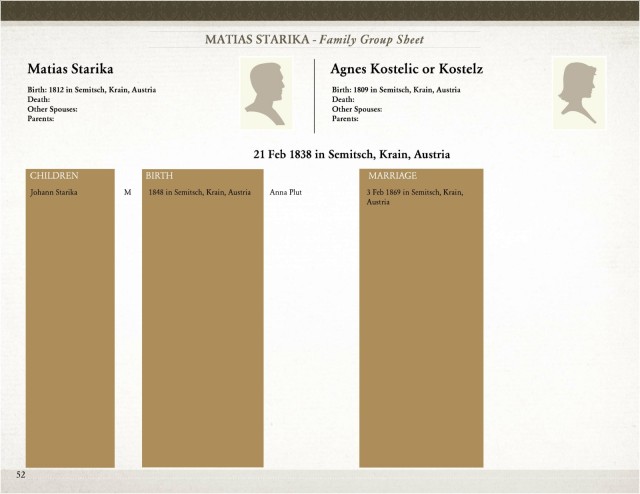Screen dimensions: 640x494
Task: Click Matias Starika's male silhouette portrait
Action: (x=266, y=93)
